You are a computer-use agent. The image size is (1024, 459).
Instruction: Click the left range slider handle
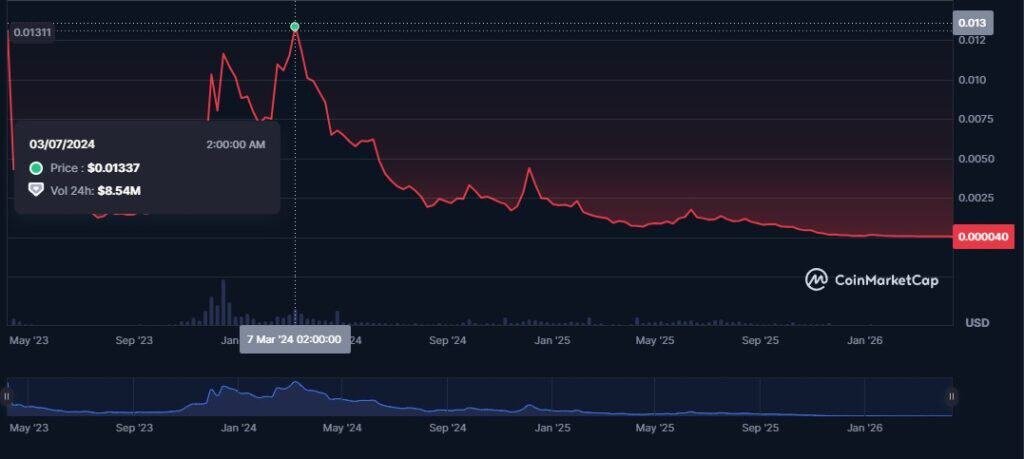click(x=7, y=396)
